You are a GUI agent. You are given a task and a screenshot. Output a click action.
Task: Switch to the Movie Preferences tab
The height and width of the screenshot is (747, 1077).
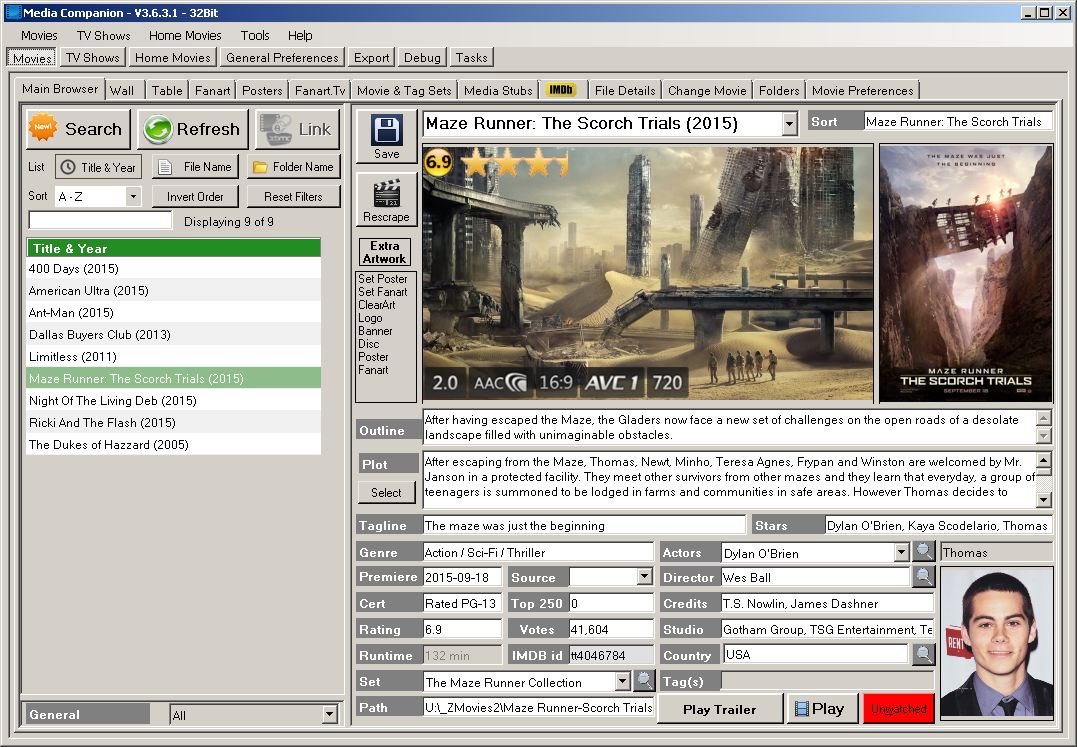pyautogui.click(x=862, y=90)
